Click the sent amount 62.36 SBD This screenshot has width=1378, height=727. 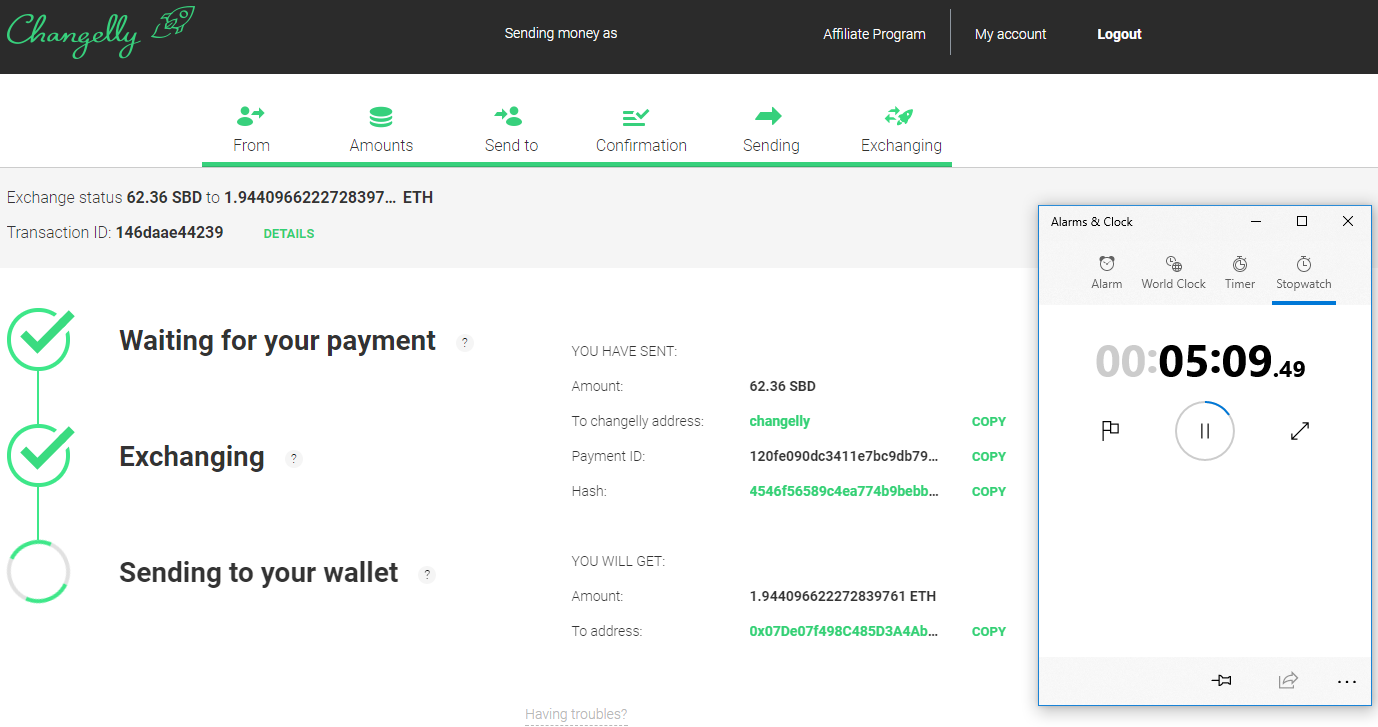783,386
